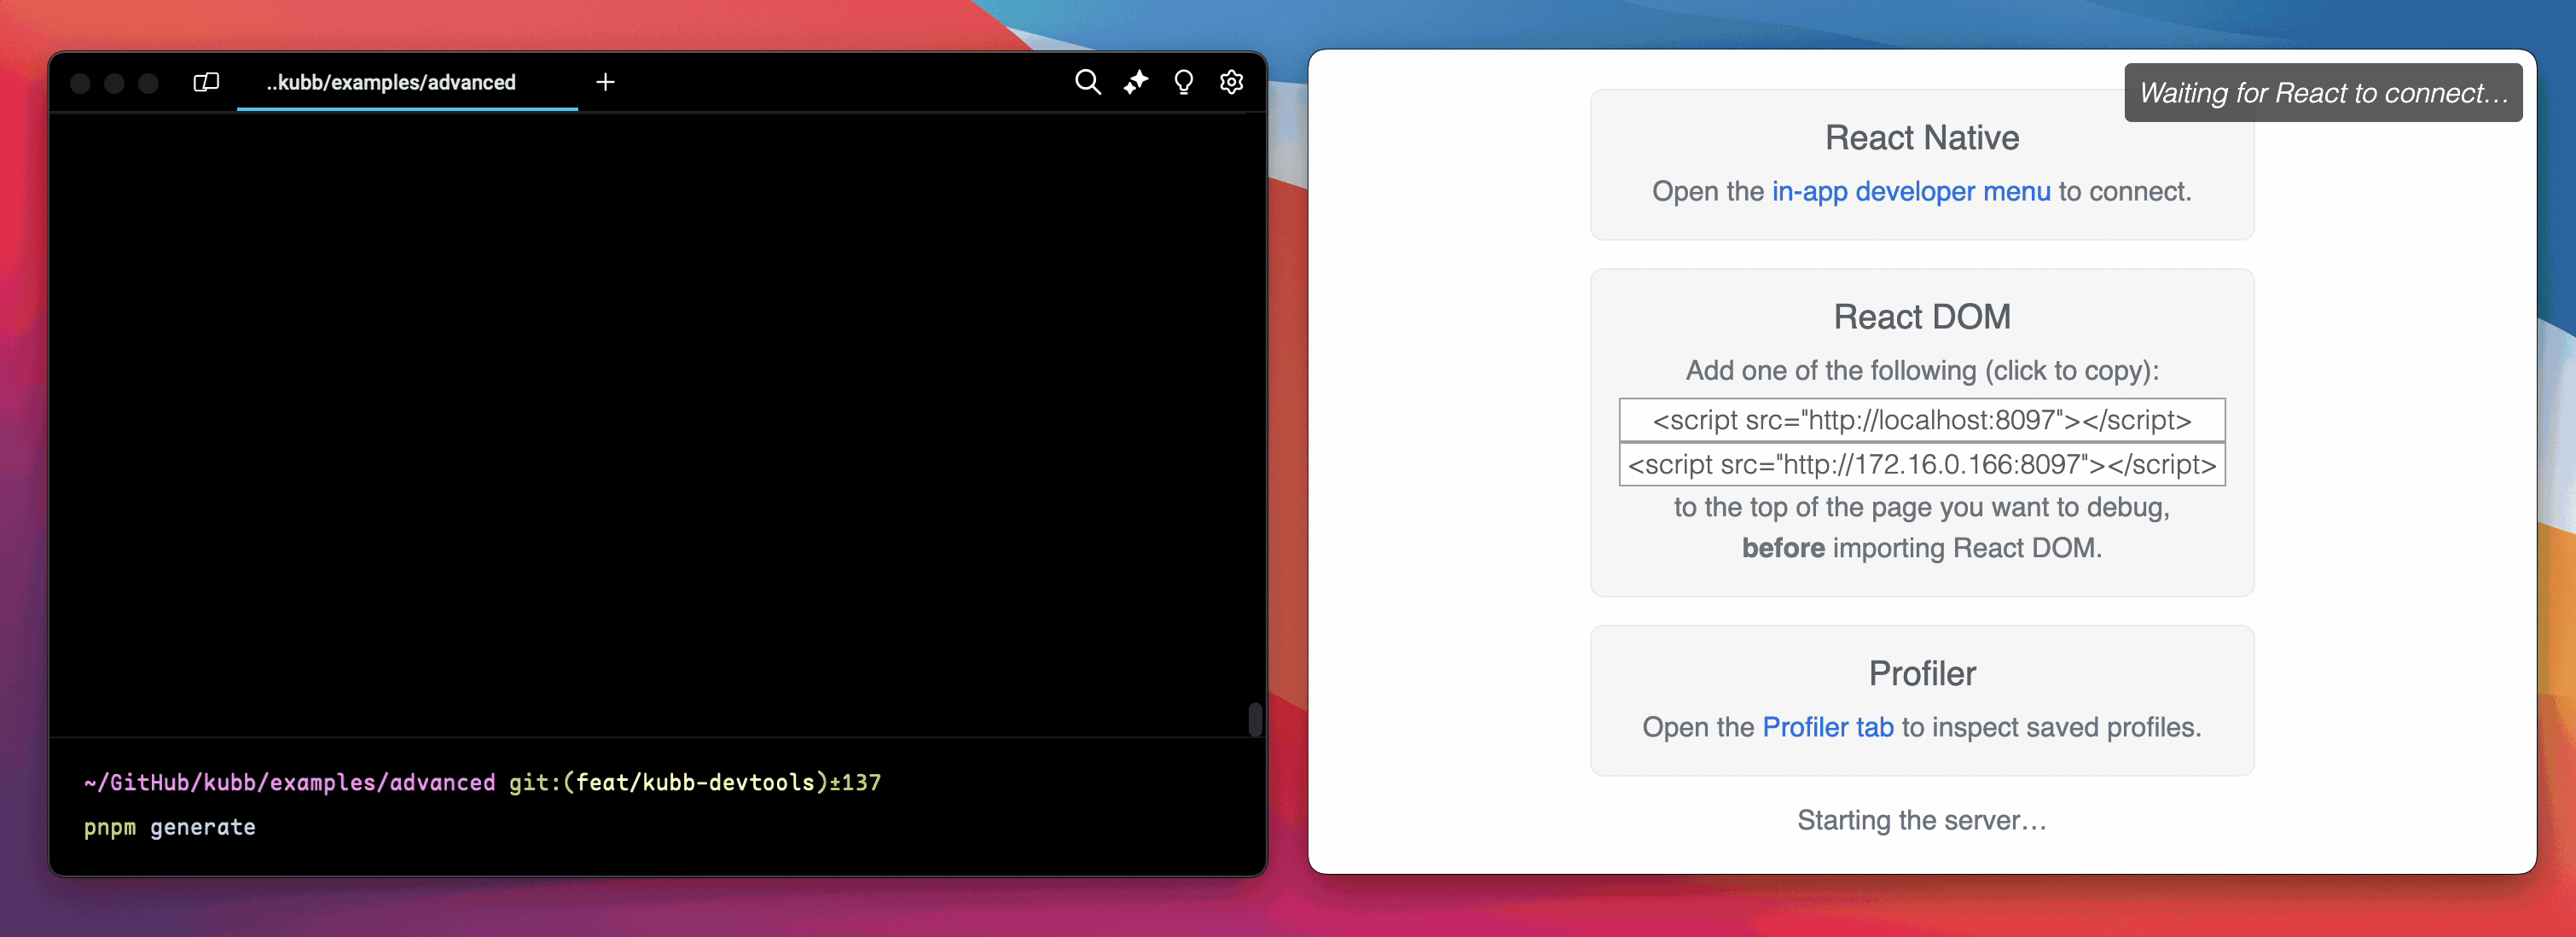Open the terminal search magnifier icon
This screenshot has width=2576, height=937.
coord(1087,82)
